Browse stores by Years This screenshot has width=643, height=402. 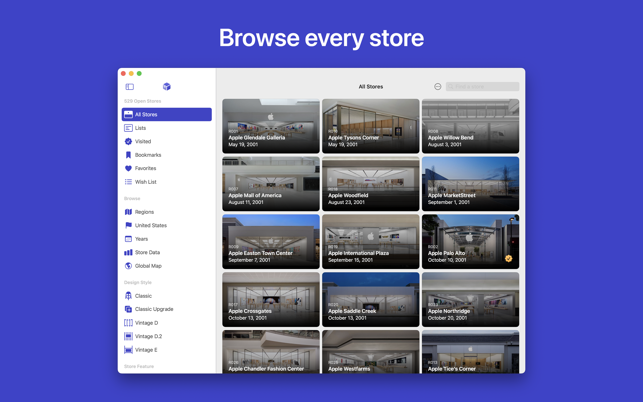click(166, 239)
